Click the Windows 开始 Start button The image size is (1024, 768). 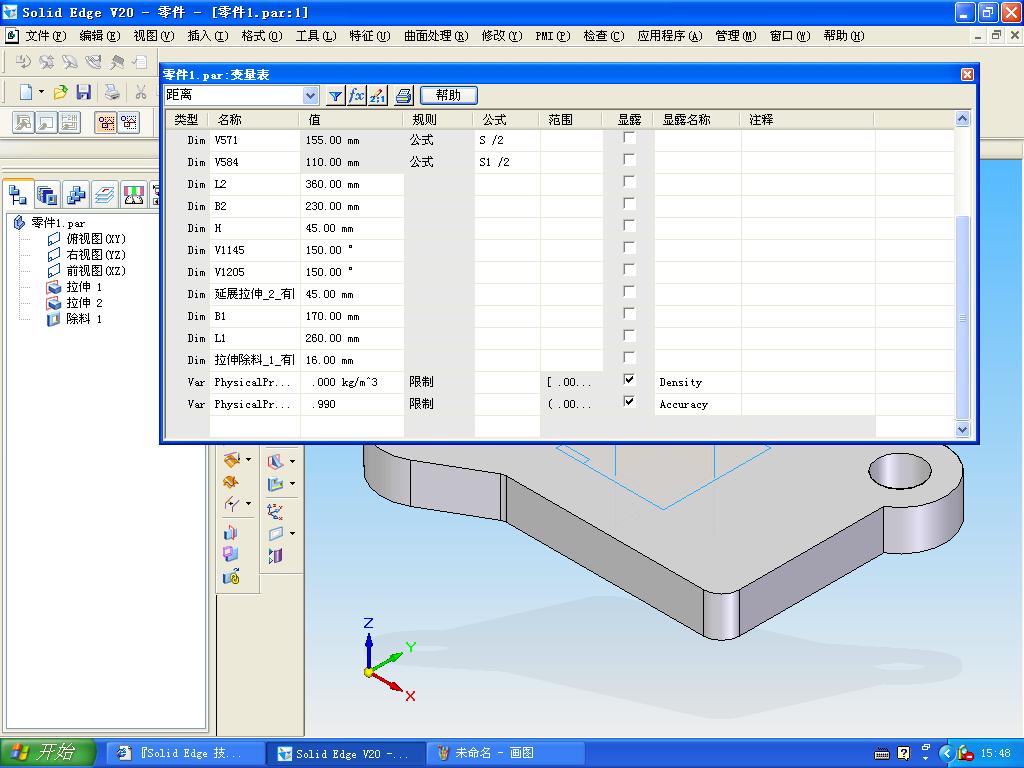tap(49, 753)
